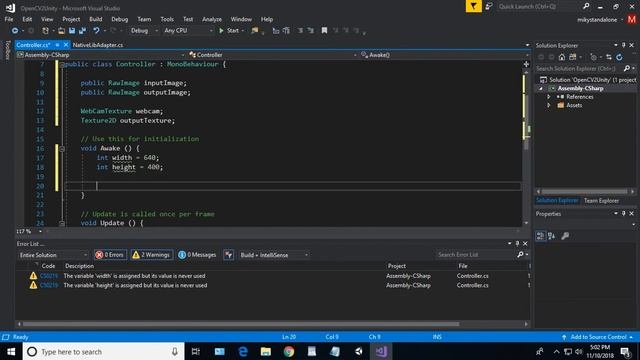Open the Awake() member navigation dropdown
The image size is (640, 360).
tap(444, 55)
